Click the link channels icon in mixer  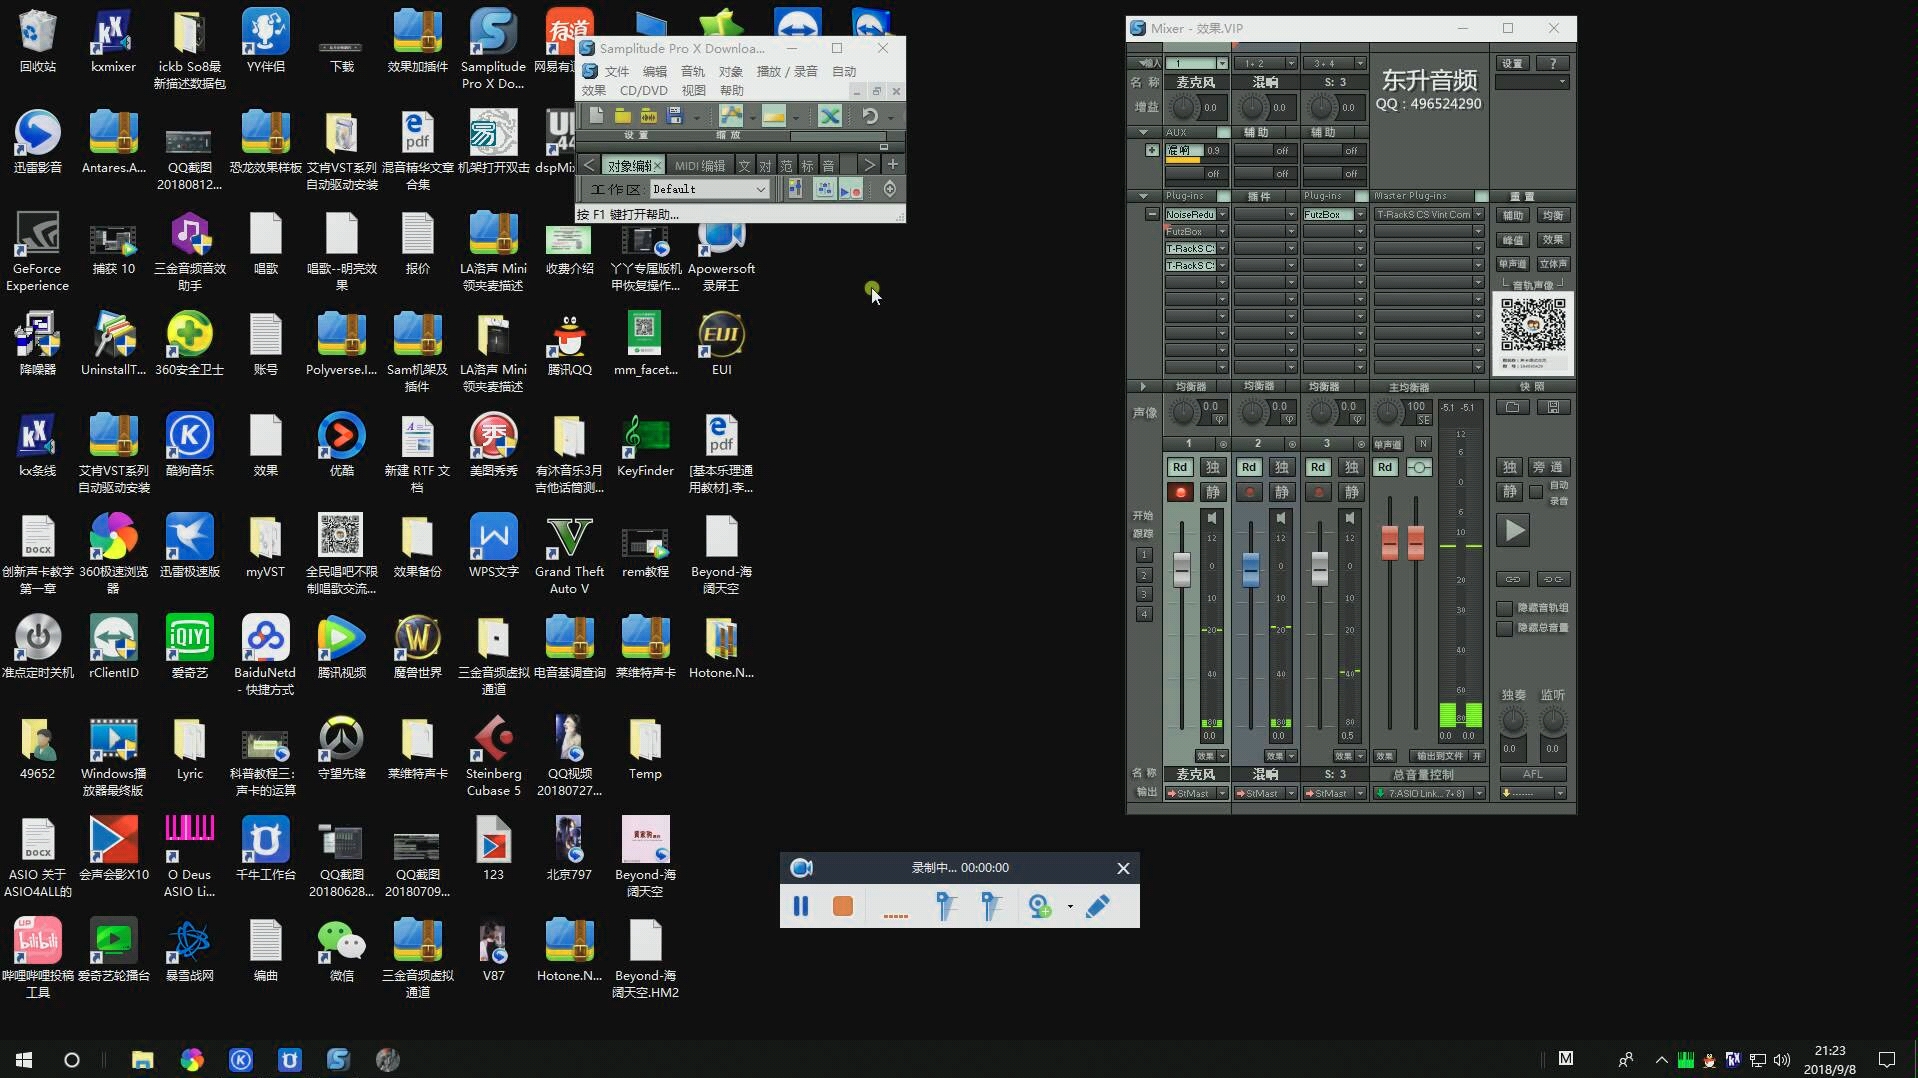point(1513,579)
